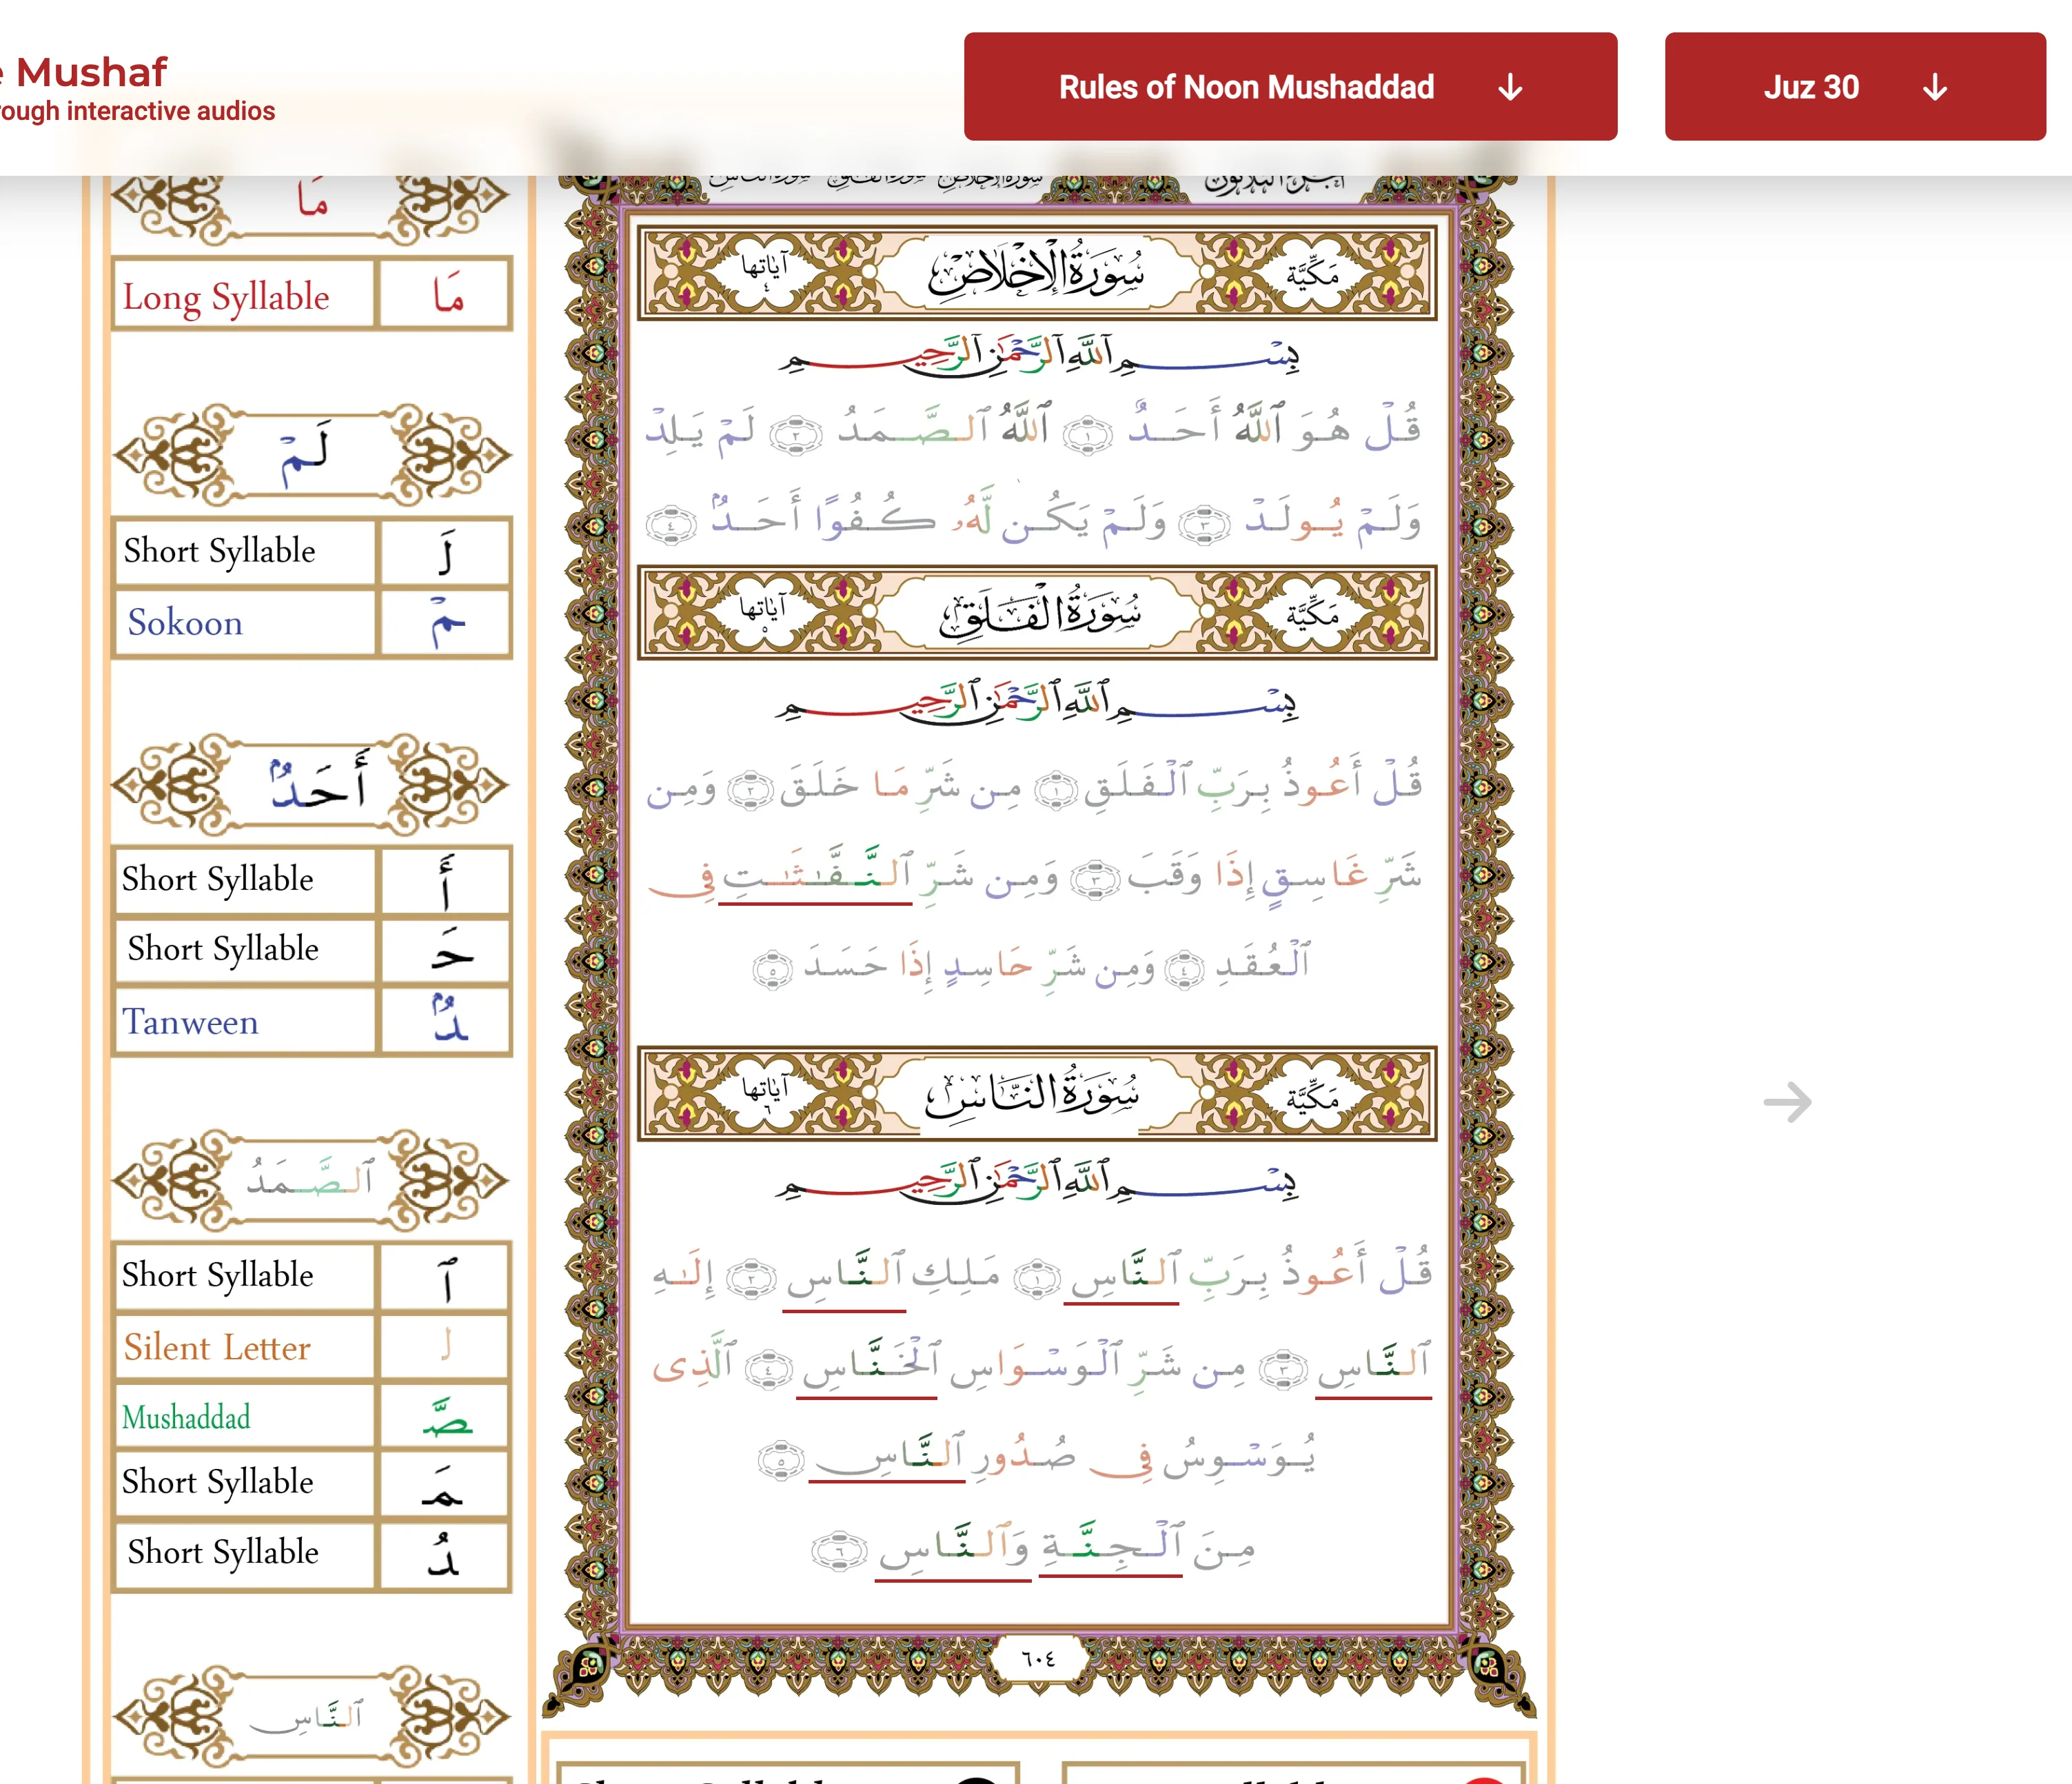Screen dimensions: 2072x1784
Task: Click verse 1 marker in Surah Al-Ikhlas
Action: (x=1087, y=436)
